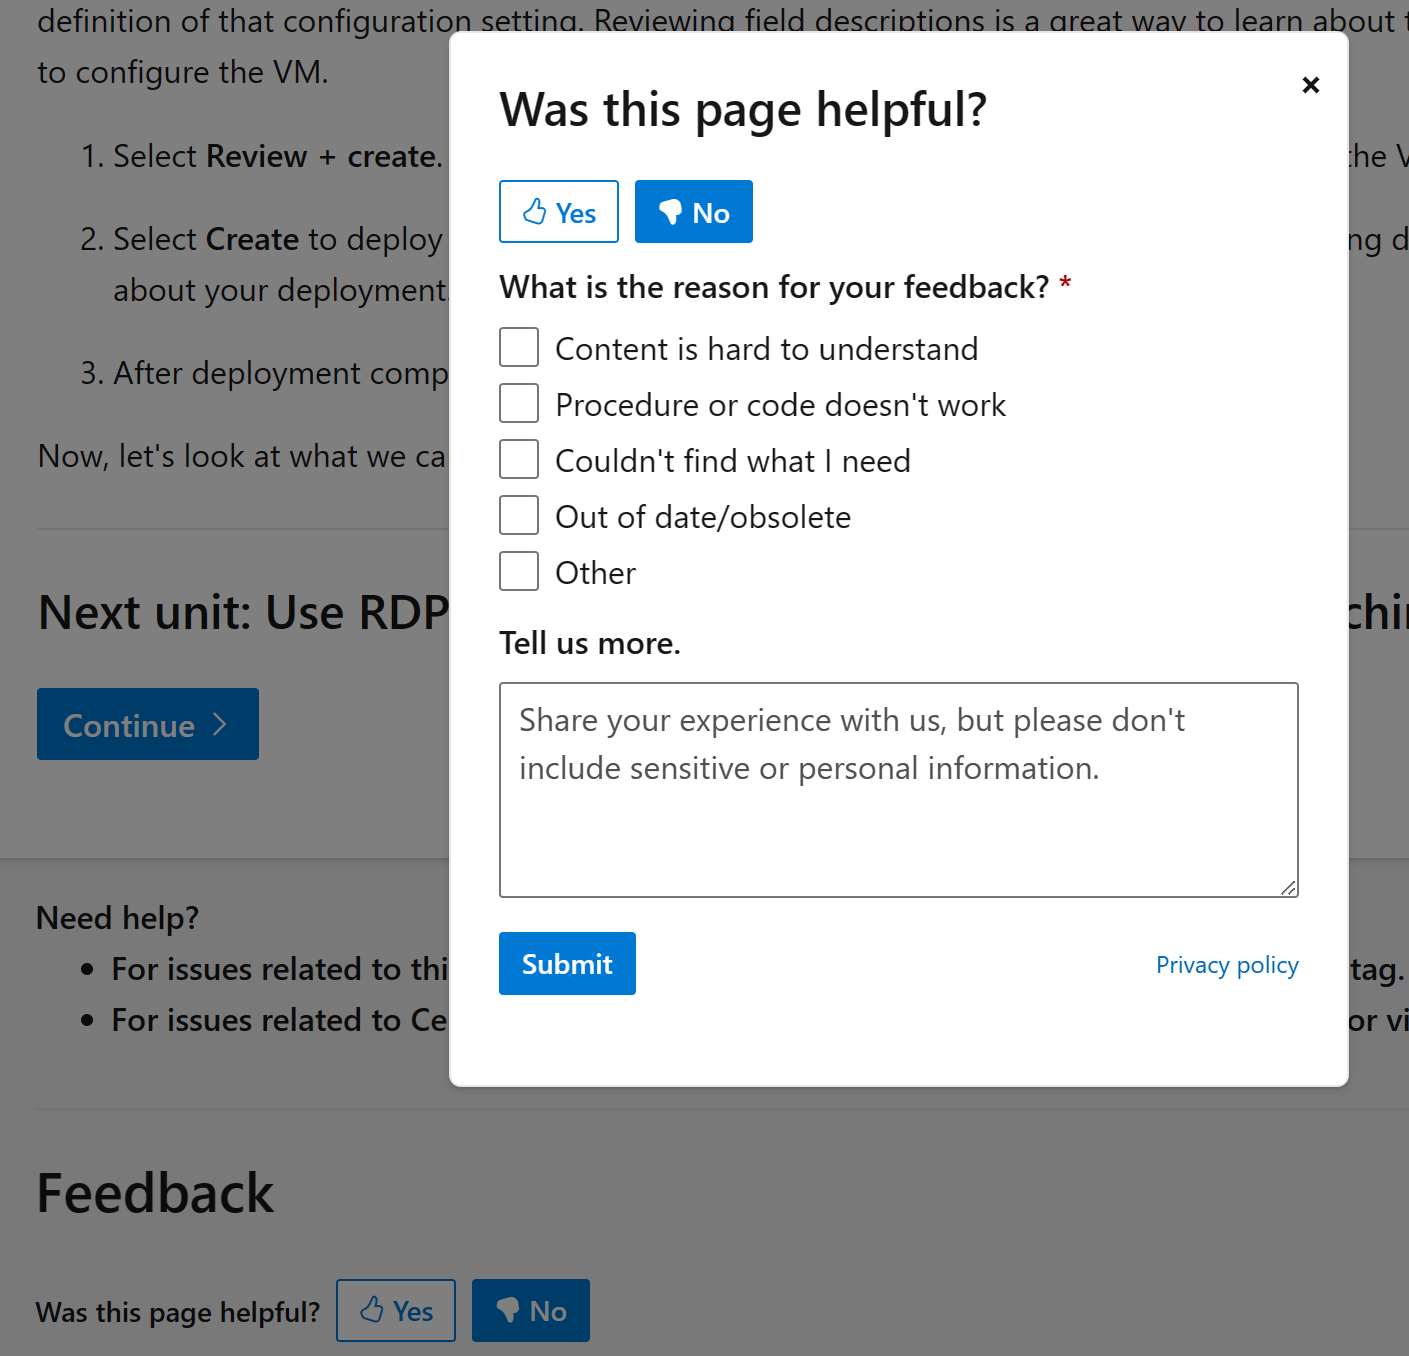
Task: Answer Yes under the Feedback heading
Action: [395, 1310]
